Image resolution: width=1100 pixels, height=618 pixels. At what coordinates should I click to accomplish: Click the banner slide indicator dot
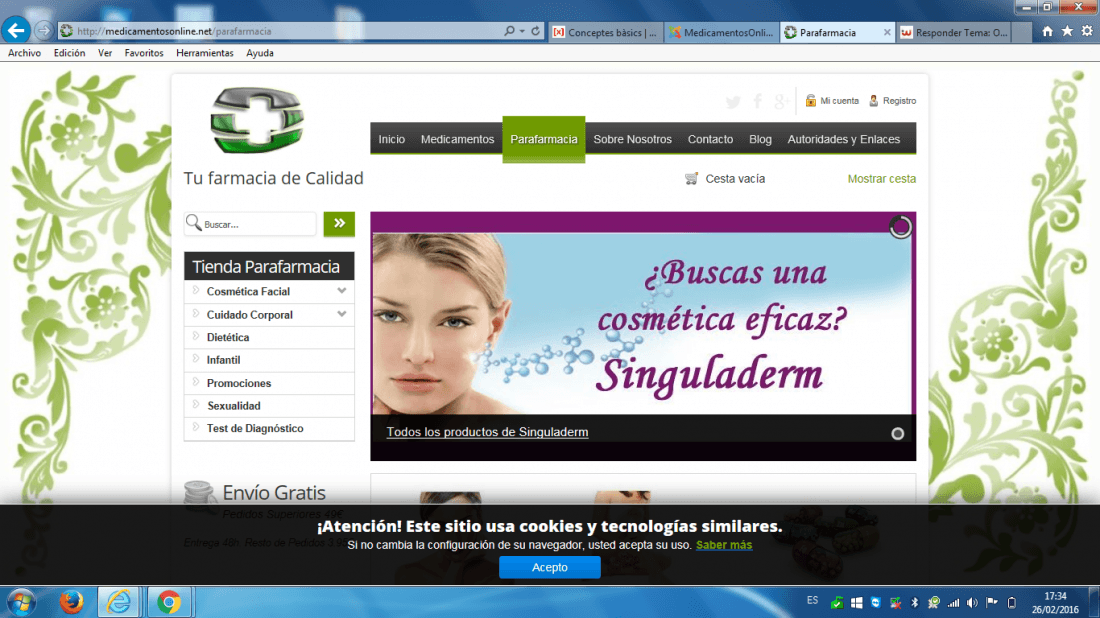(x=897, y=434)
